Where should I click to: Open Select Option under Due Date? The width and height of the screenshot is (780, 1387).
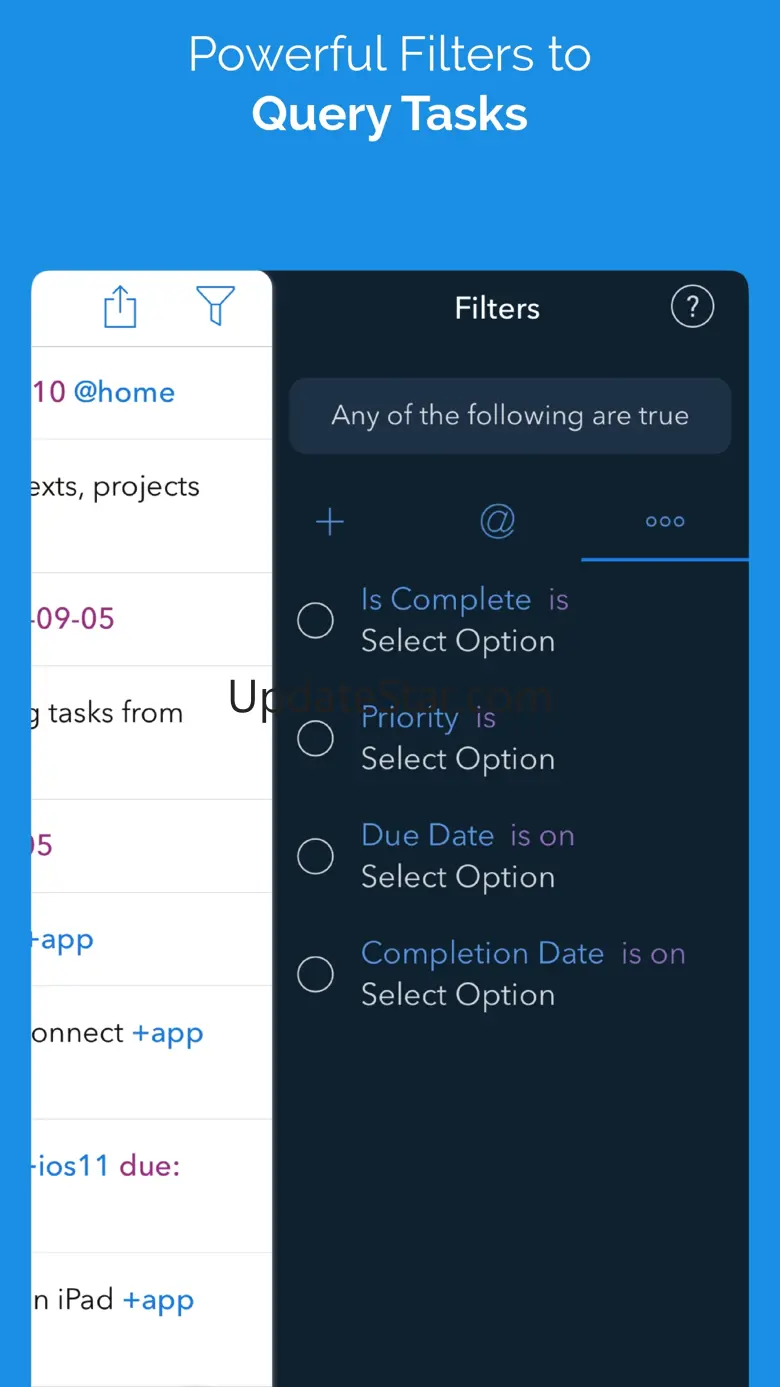point(458,878)
